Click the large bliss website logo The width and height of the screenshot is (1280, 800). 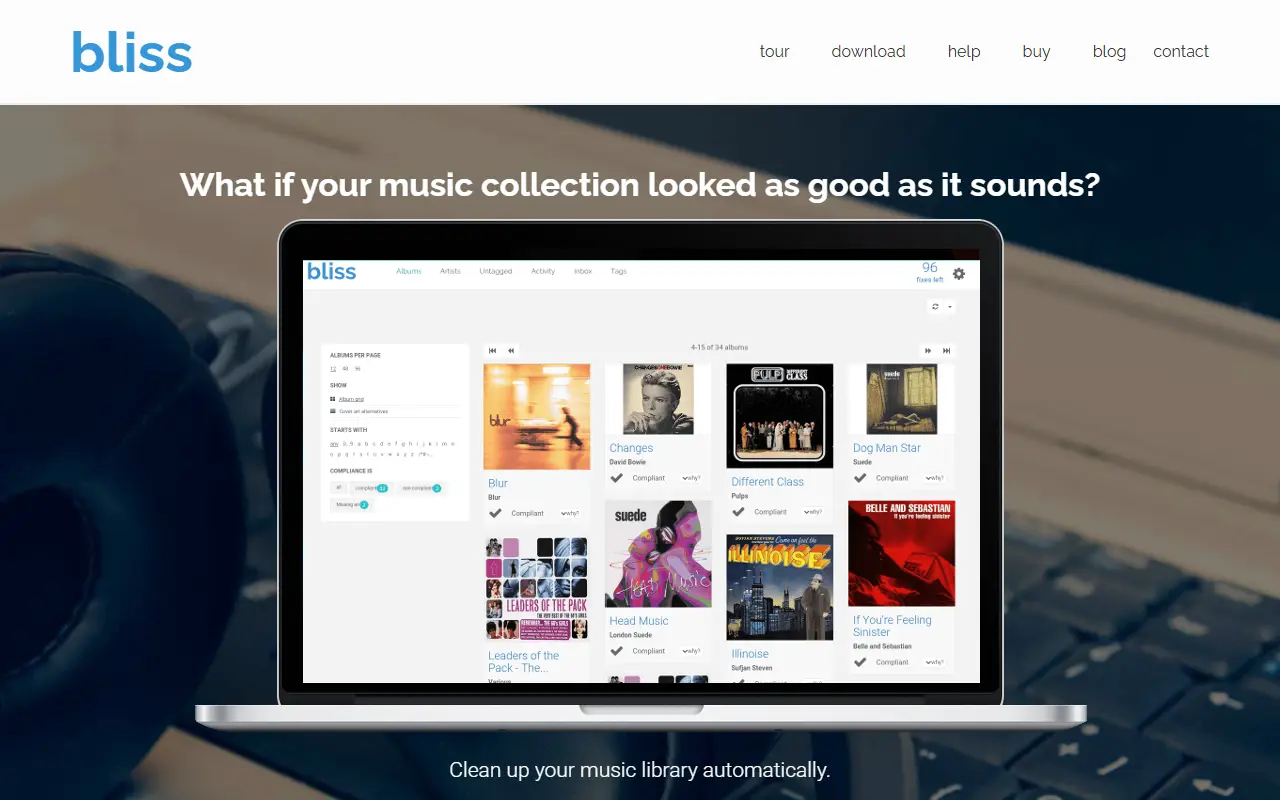(x=132, y=52)
